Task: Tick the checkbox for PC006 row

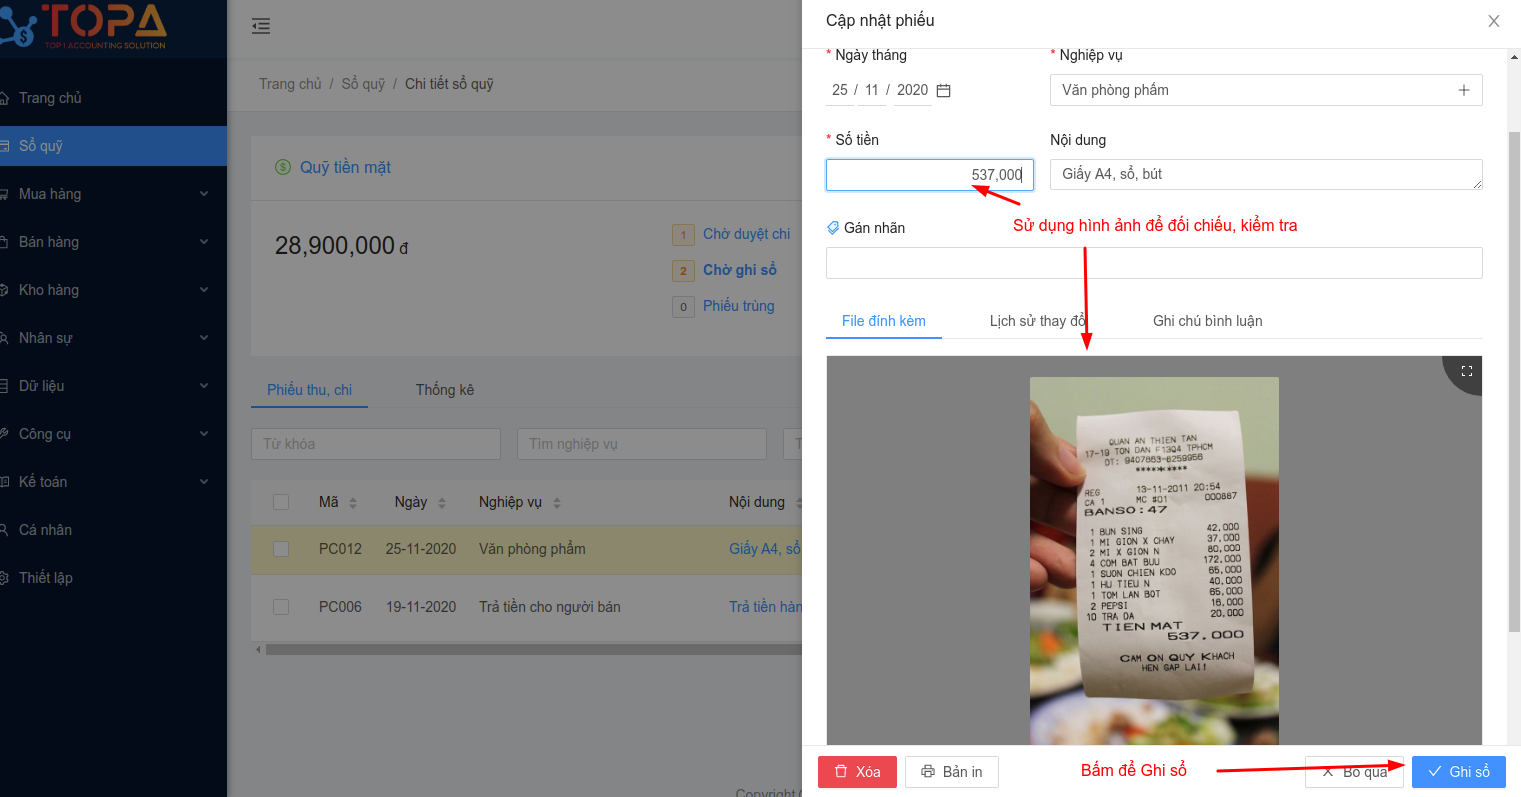Action: click(x=281, y=607)
